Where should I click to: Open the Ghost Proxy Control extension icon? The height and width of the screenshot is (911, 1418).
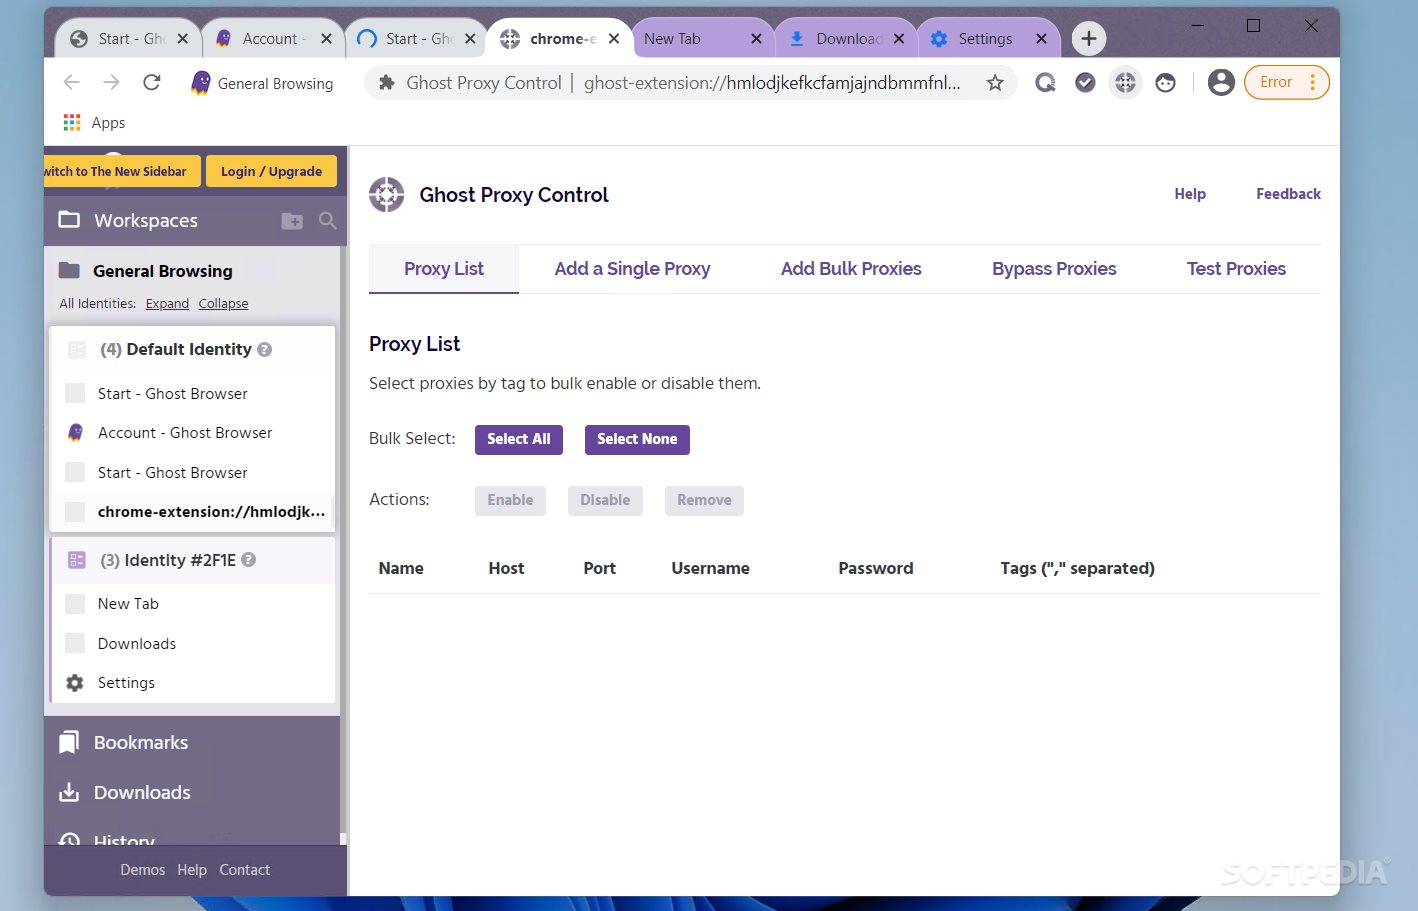pos(1125,83)
